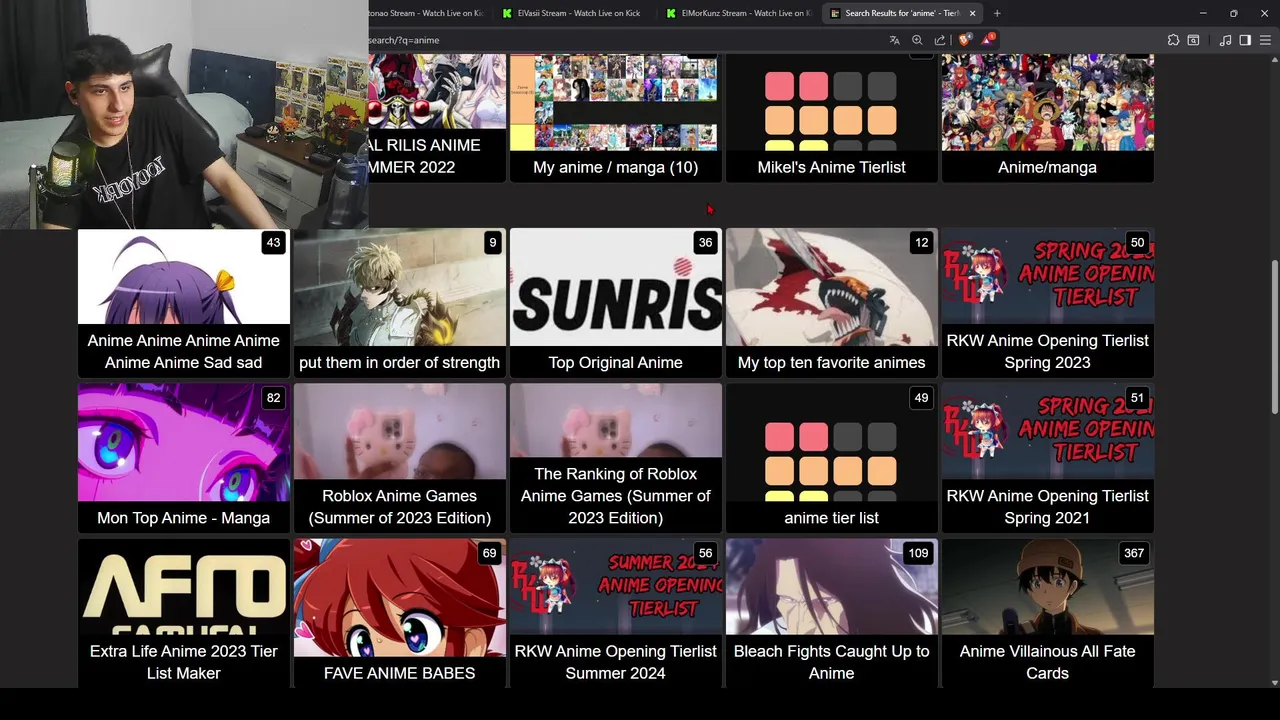Open the FAVE ANIME BABES template
Screen dimensions: 1280x720
[x=400, y=613]
